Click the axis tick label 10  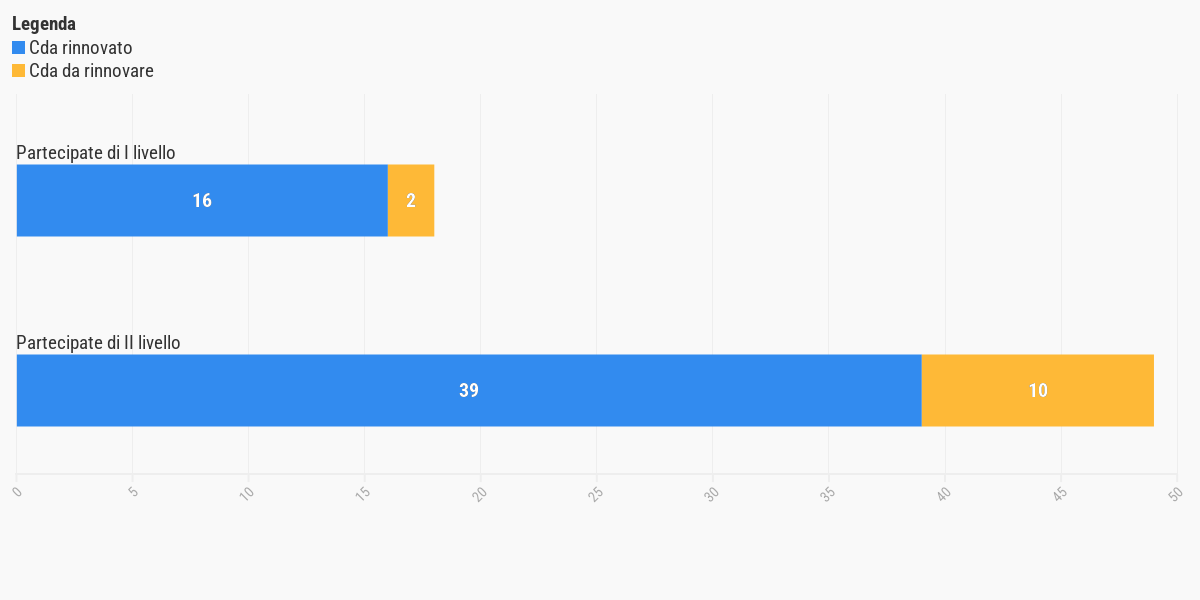point(247,492)
